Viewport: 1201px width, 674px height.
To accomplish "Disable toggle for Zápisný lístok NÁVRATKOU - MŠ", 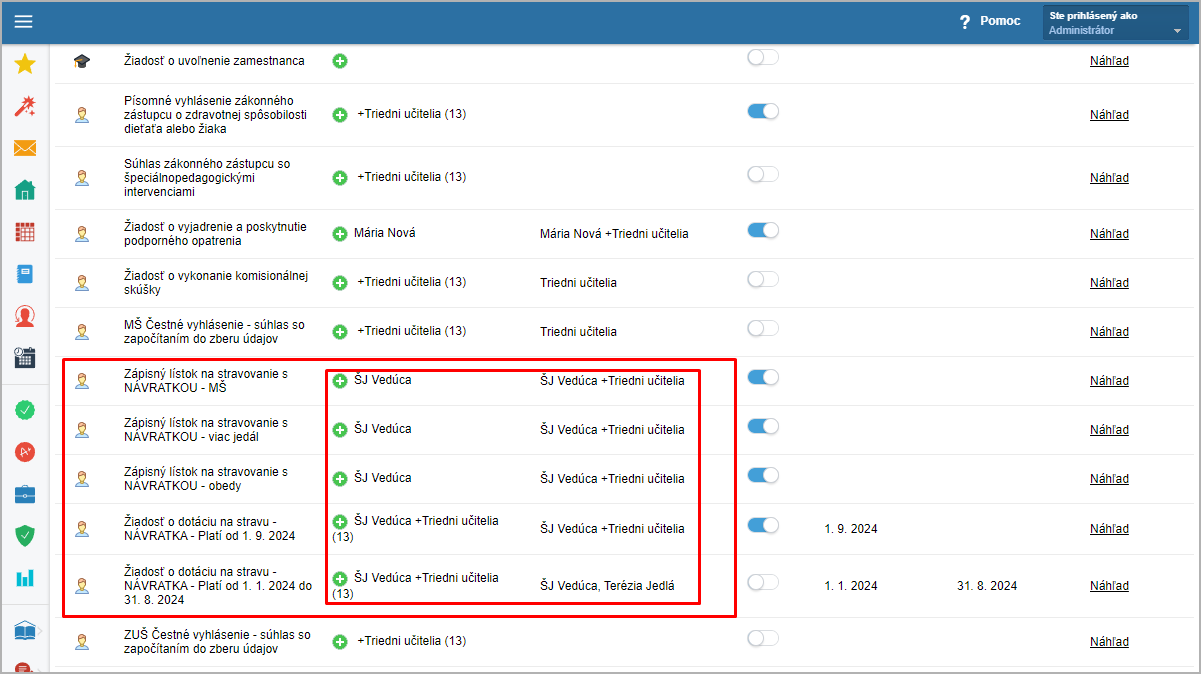I will pyautogui.click(x=762, y=377).
